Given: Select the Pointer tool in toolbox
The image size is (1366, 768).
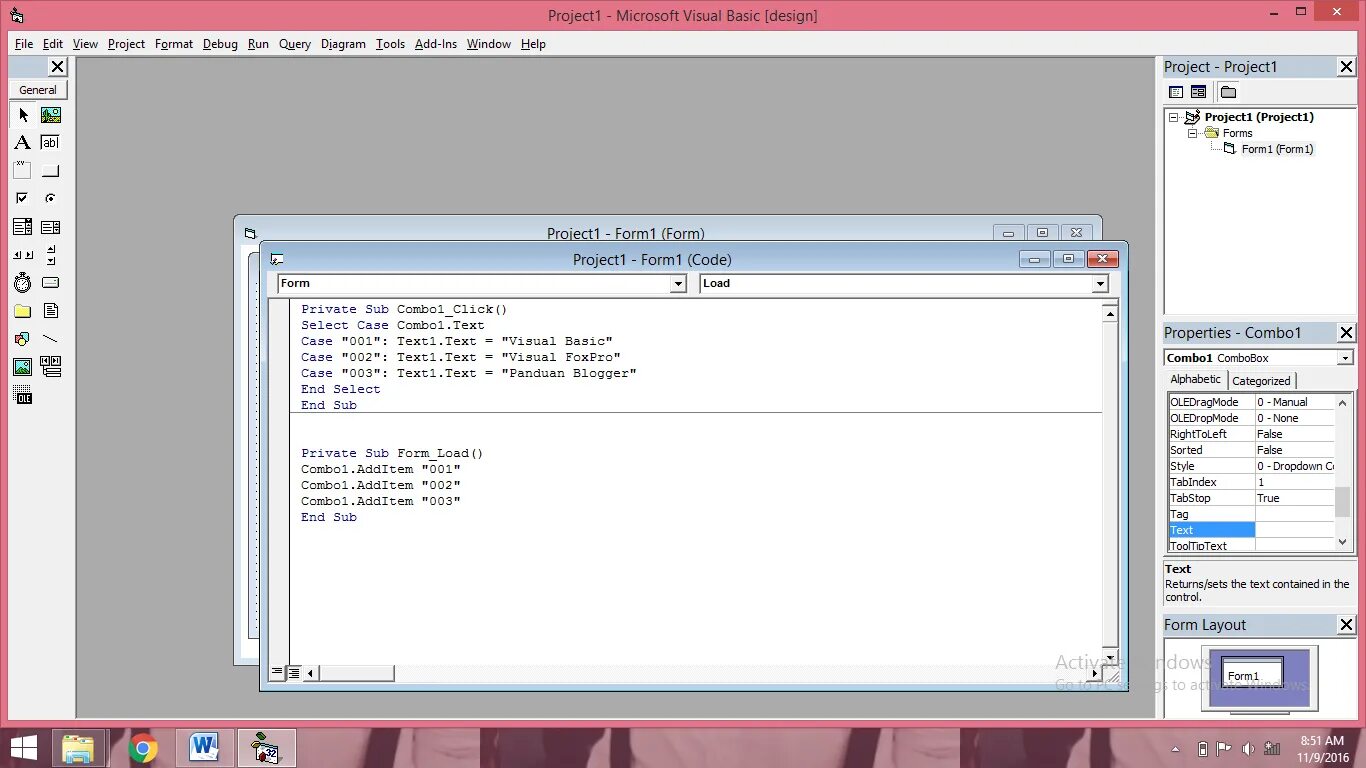Looking at the screenshot, I should [23, 115].
